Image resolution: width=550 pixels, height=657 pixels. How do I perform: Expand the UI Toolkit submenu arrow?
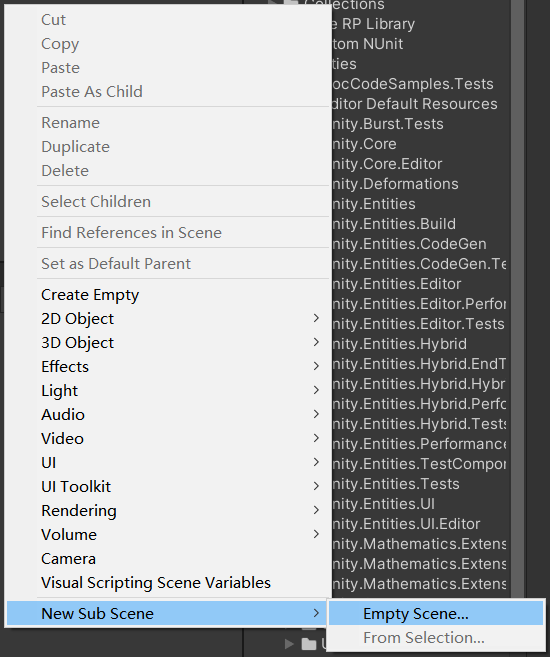[316, 486]
